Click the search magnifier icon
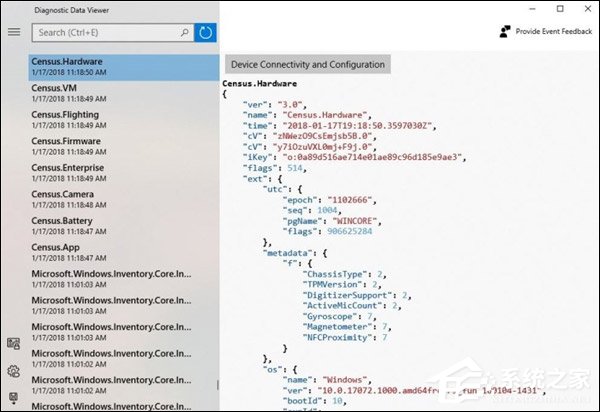The image size is (600, 412). click(x=185, y=33)
